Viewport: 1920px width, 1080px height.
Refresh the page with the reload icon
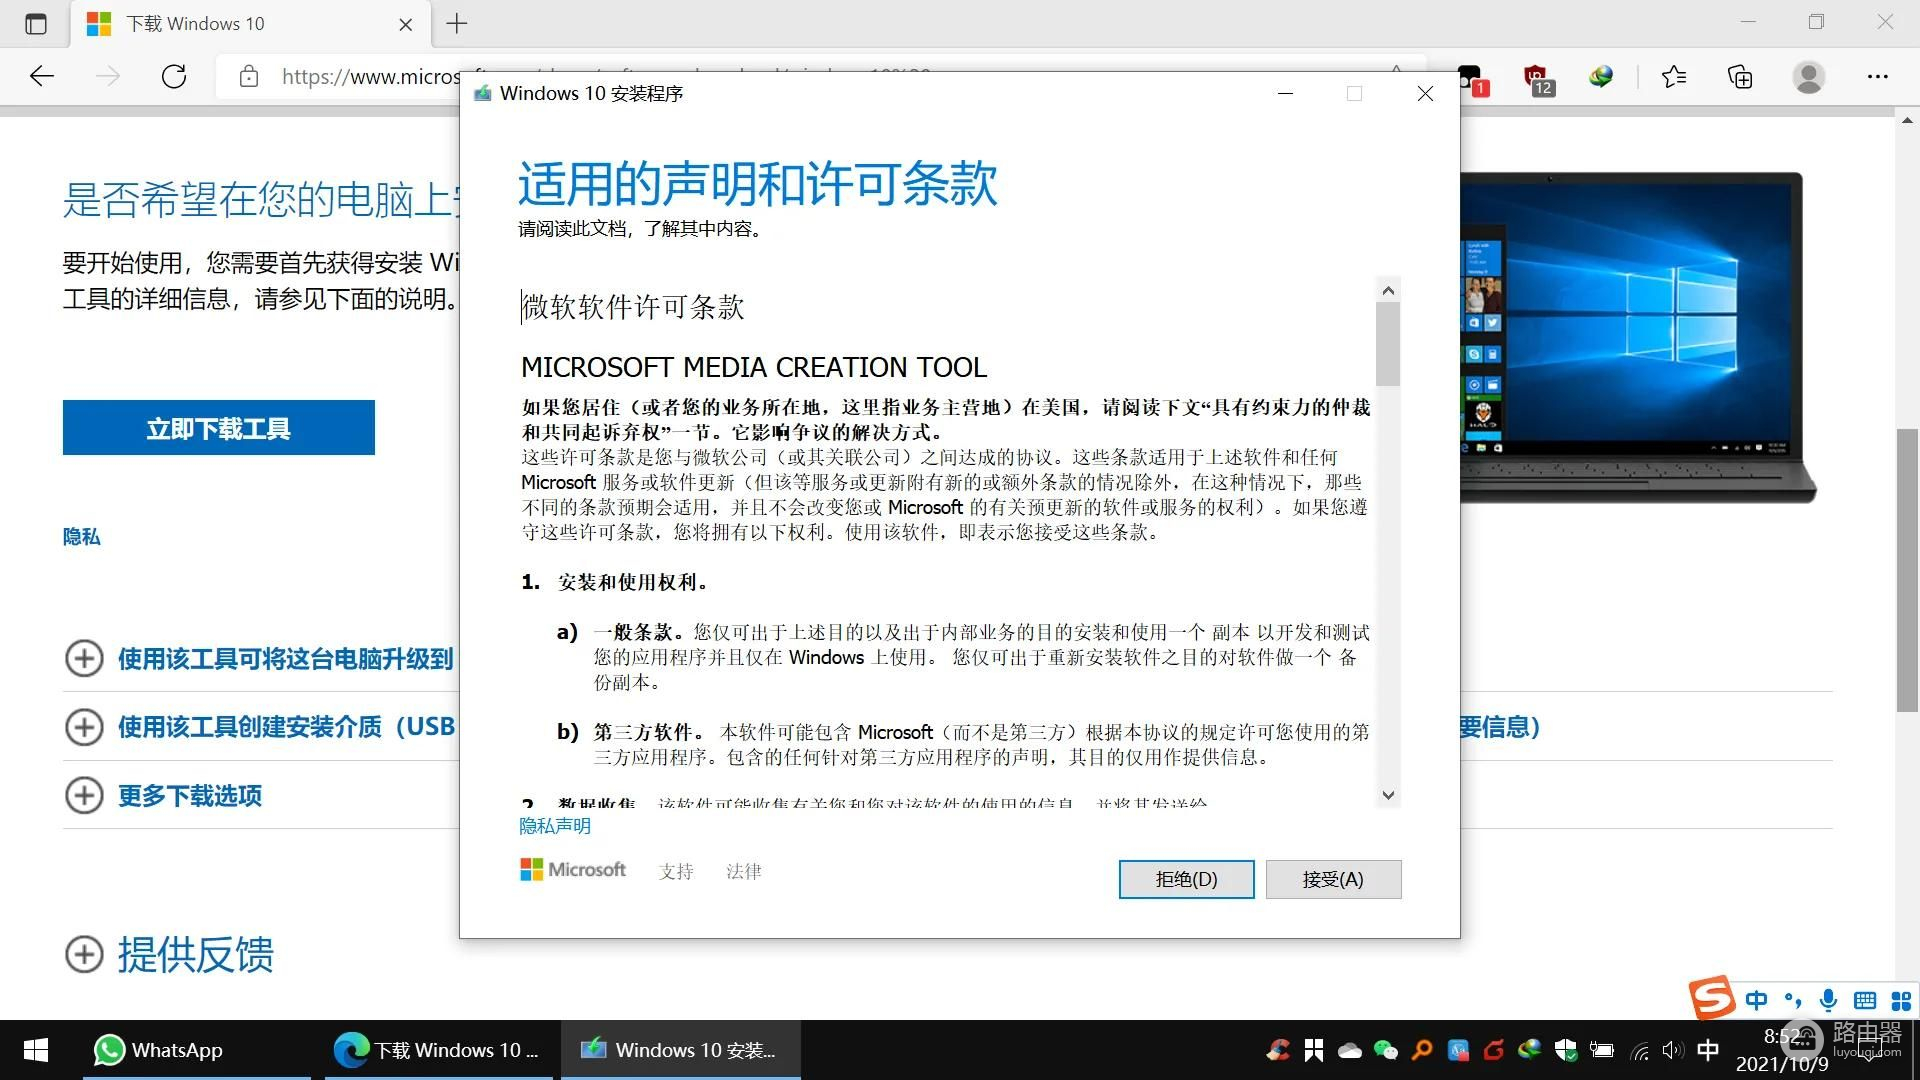(174, 77)
